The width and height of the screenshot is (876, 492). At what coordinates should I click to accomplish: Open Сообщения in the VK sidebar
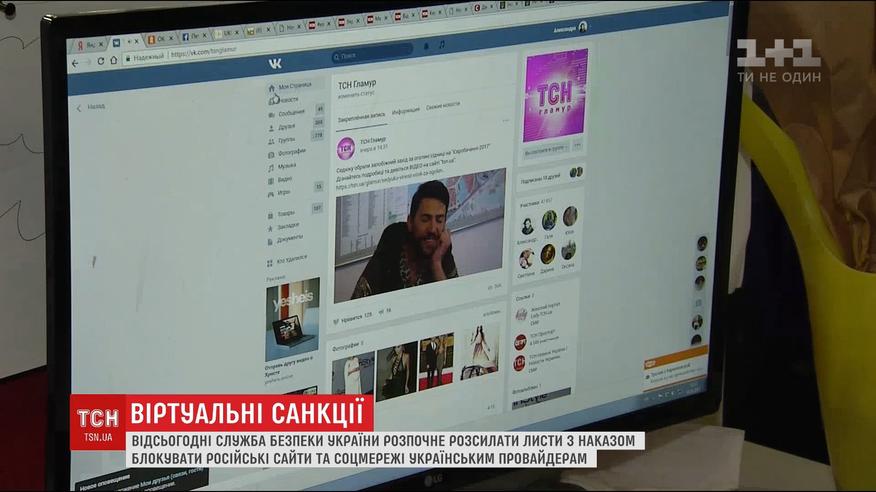(291, 113)
